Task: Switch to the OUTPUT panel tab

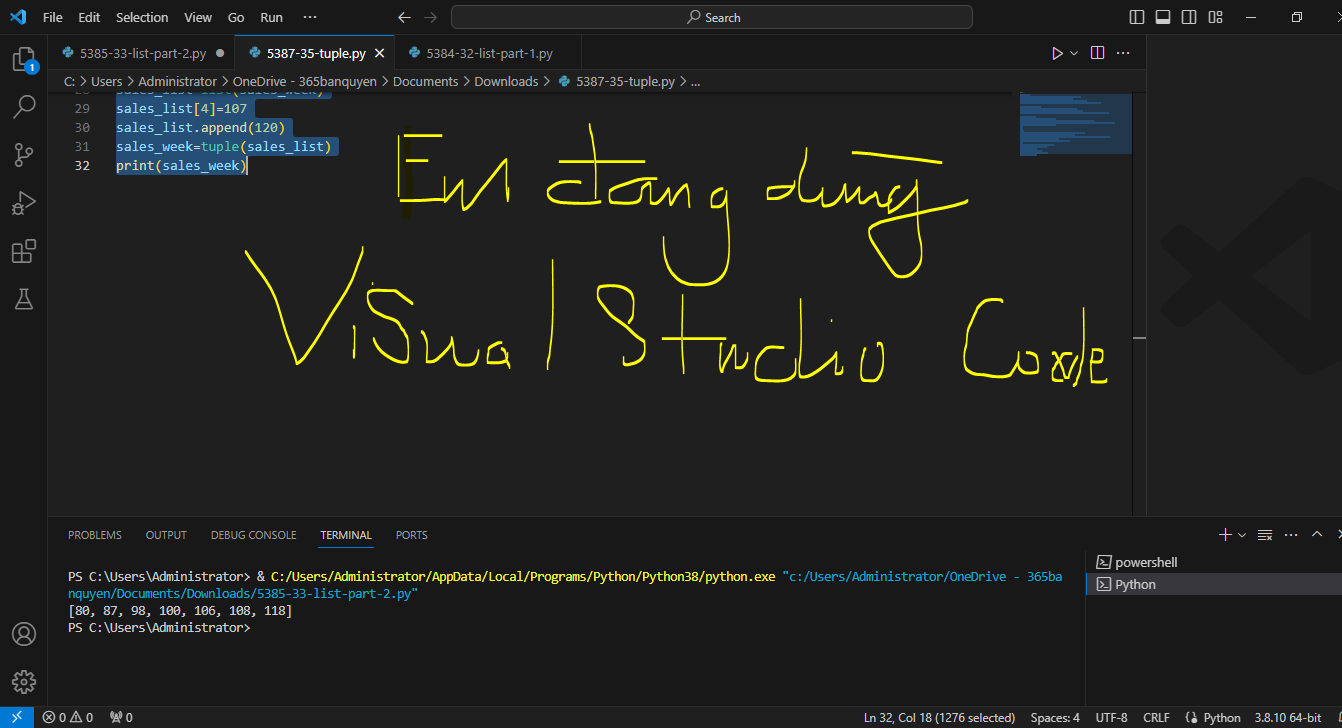Action: (x=166, y=535)
